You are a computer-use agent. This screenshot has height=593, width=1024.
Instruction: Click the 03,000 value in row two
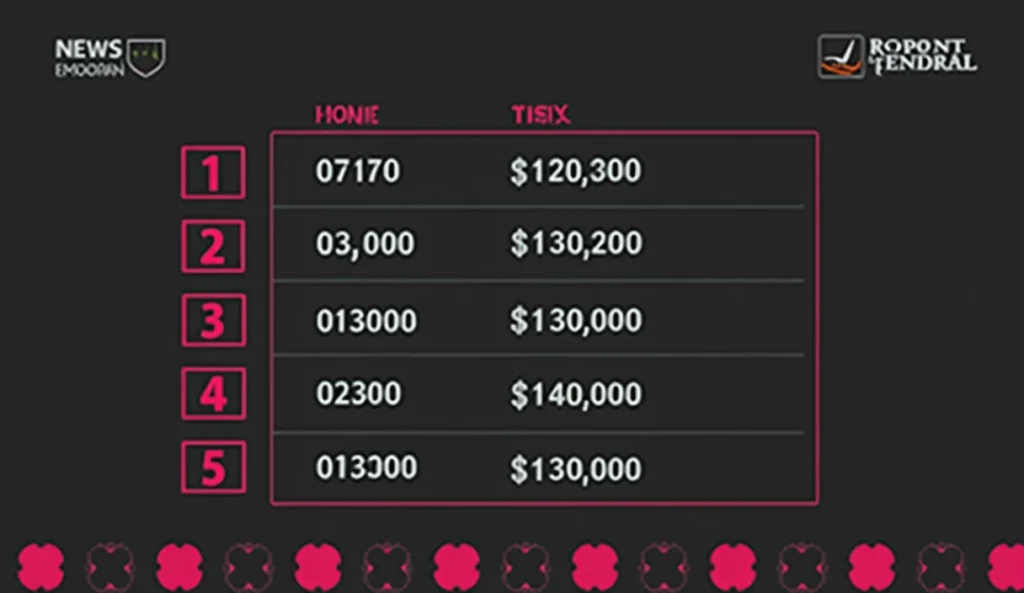[365, 244]
